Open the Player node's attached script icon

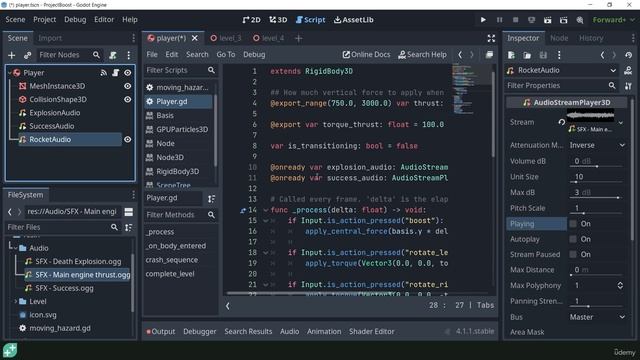(x=116, y=73)
